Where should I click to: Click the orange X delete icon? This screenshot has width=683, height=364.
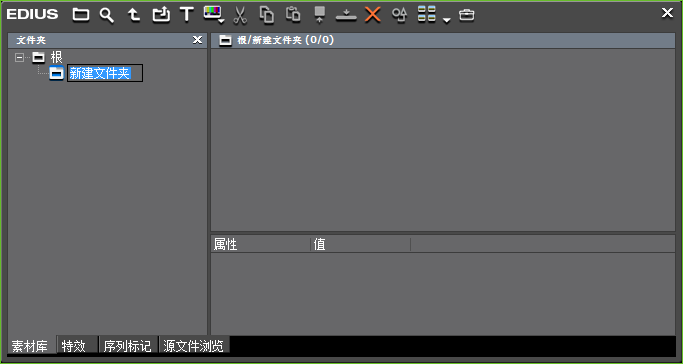[372, 15]
